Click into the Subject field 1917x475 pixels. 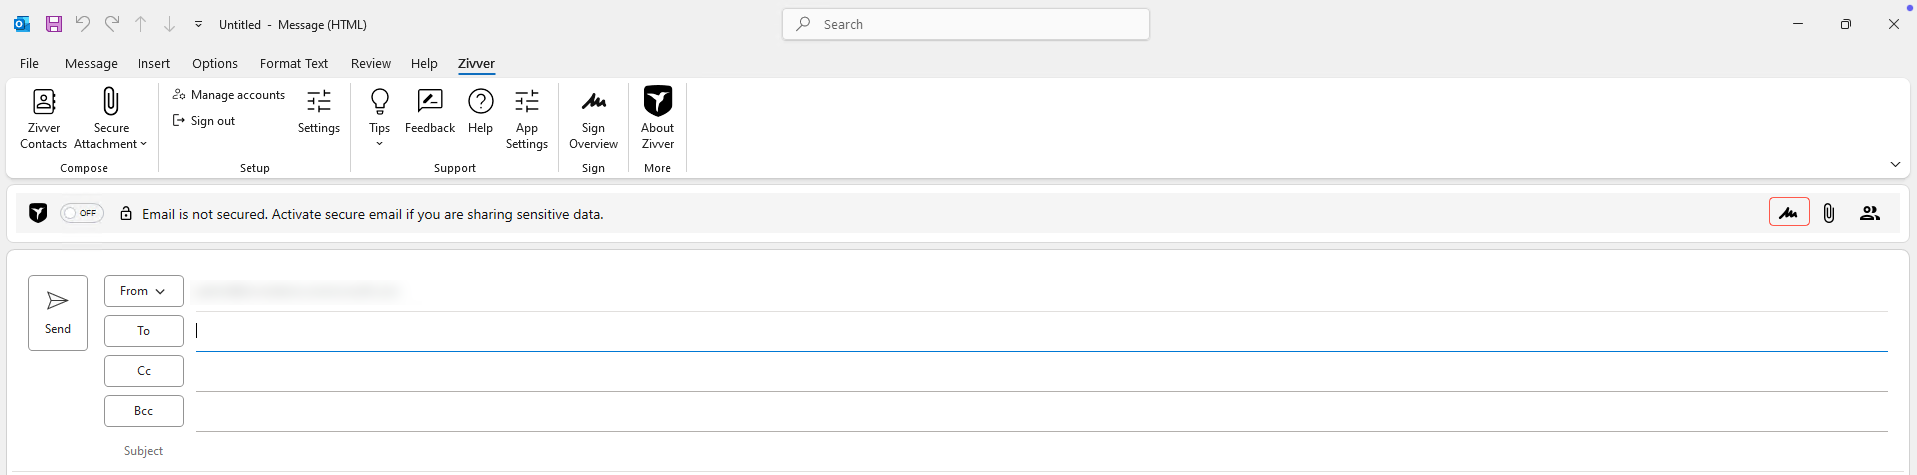point(1040,451)
